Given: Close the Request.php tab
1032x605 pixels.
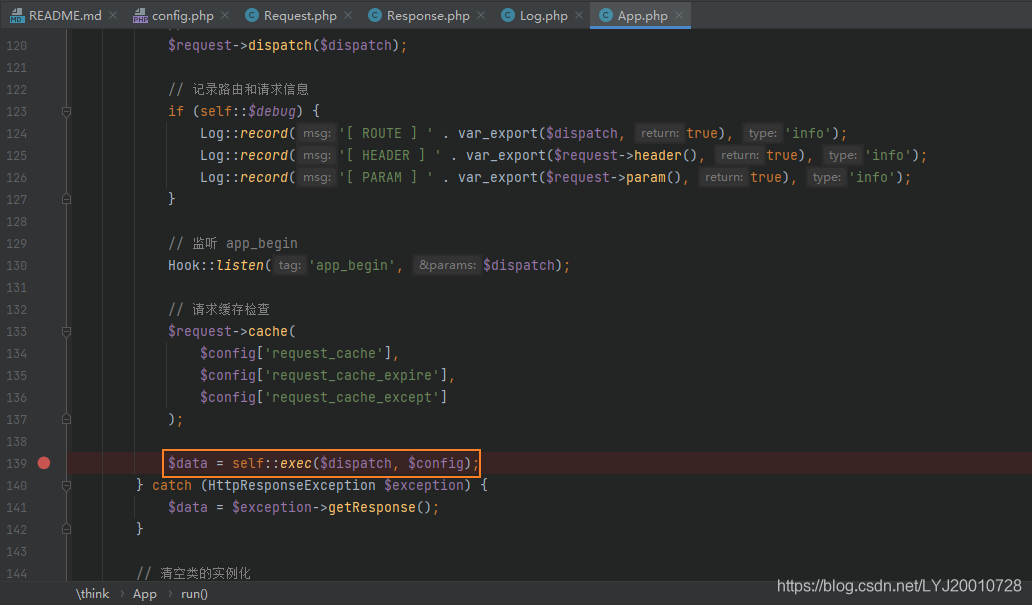Looking at the screenshot, I should click(x=348, y=15).
